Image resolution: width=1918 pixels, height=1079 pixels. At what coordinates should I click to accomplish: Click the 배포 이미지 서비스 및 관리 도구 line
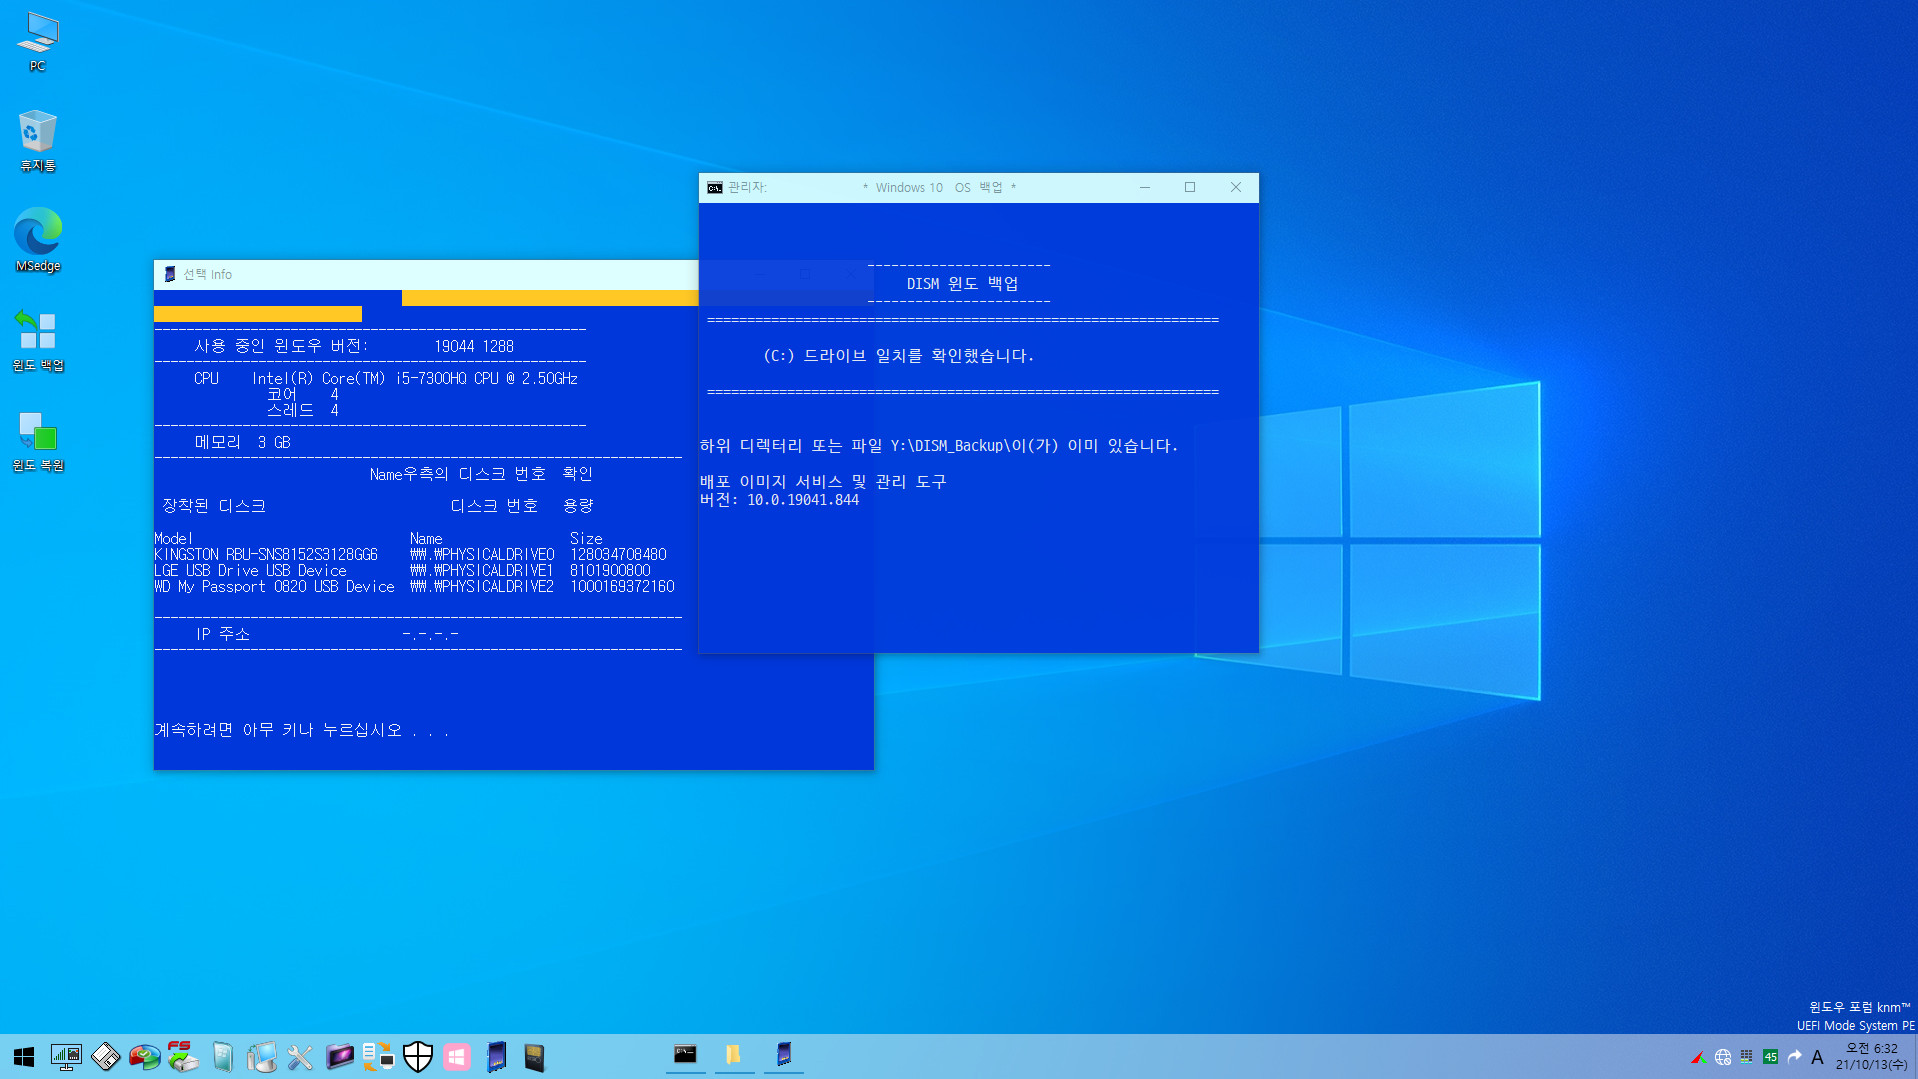pyautogui.click(x=823, y=482)
